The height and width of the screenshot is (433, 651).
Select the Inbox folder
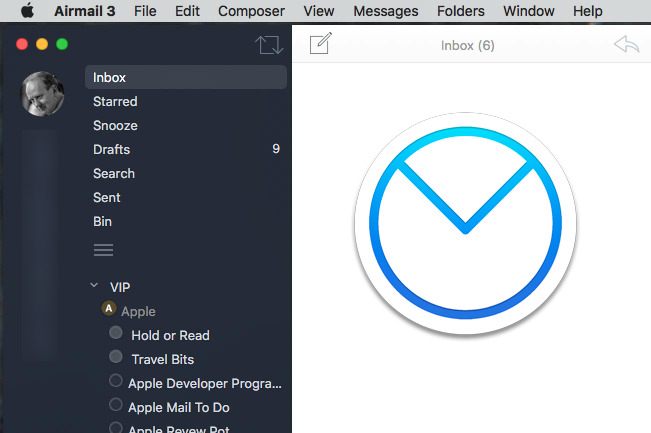point(110,77)
